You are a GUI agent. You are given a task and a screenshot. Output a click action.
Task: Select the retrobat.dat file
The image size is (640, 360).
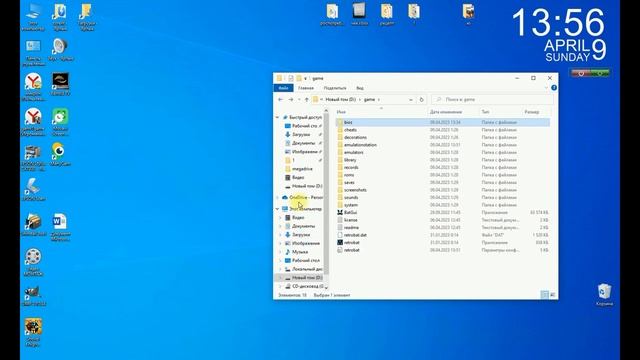click(355, 235)
